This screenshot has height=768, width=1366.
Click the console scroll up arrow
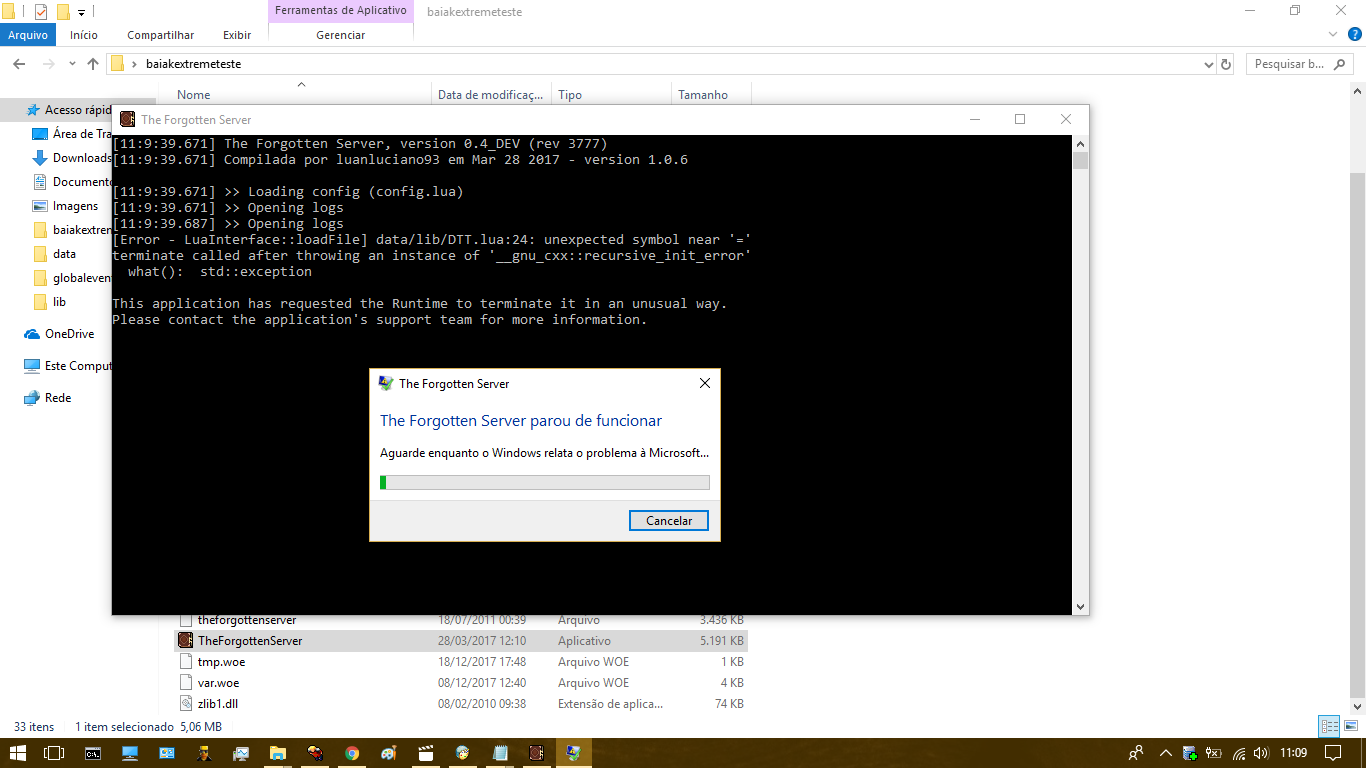[1080, 143]
